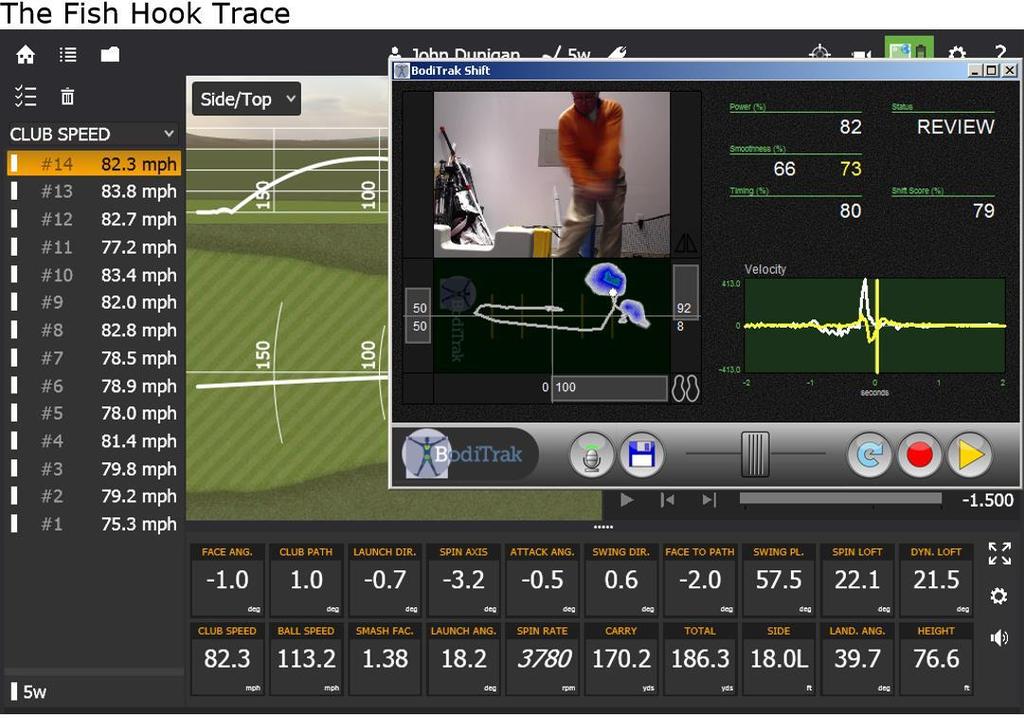Step to the next frame in playback bar
Viewport: 1024px width, 718px height.
pos(709,500)
